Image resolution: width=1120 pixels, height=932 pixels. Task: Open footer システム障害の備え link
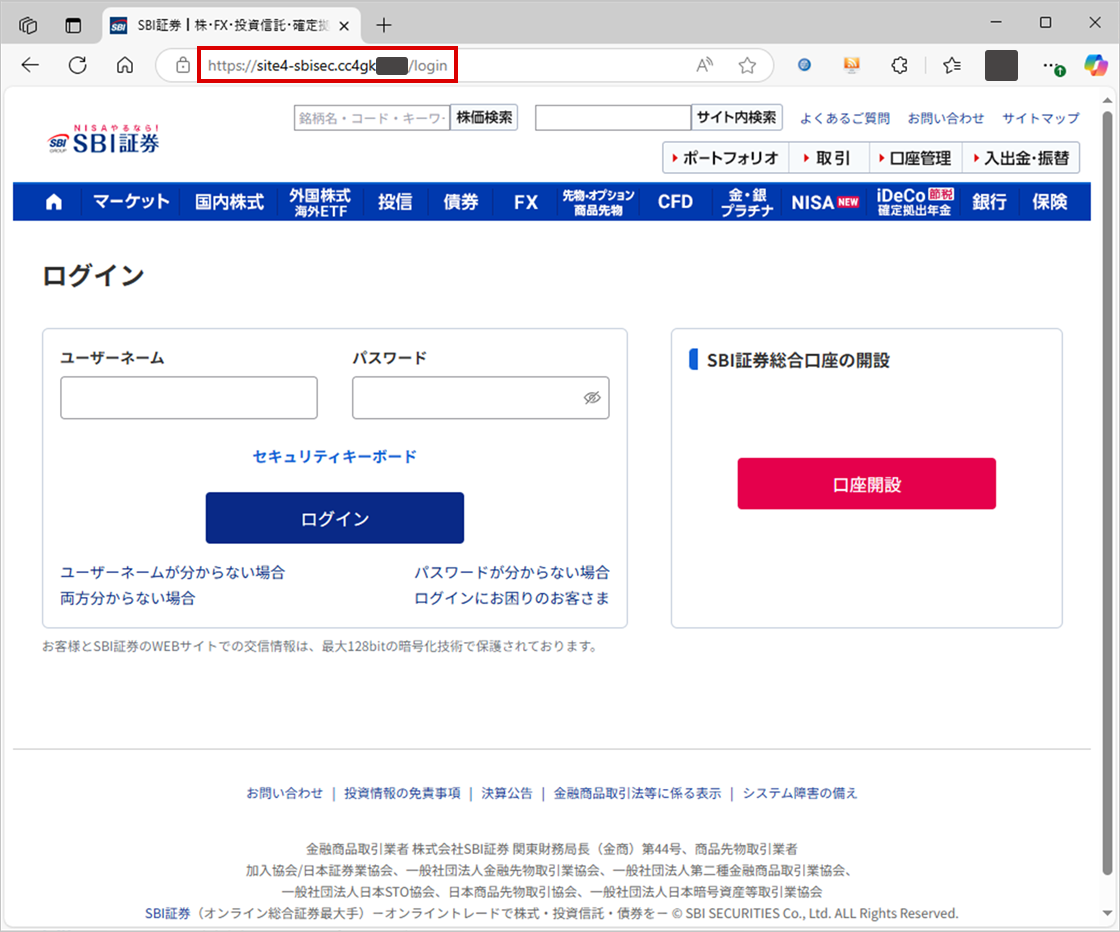800,793
